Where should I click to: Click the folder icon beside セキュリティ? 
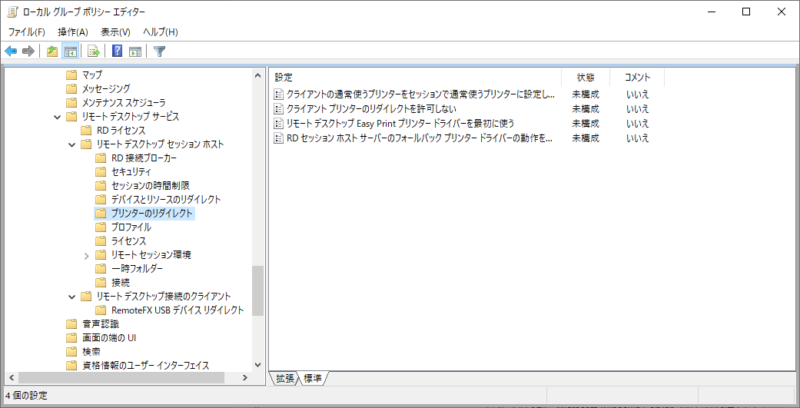click(101, 172)
